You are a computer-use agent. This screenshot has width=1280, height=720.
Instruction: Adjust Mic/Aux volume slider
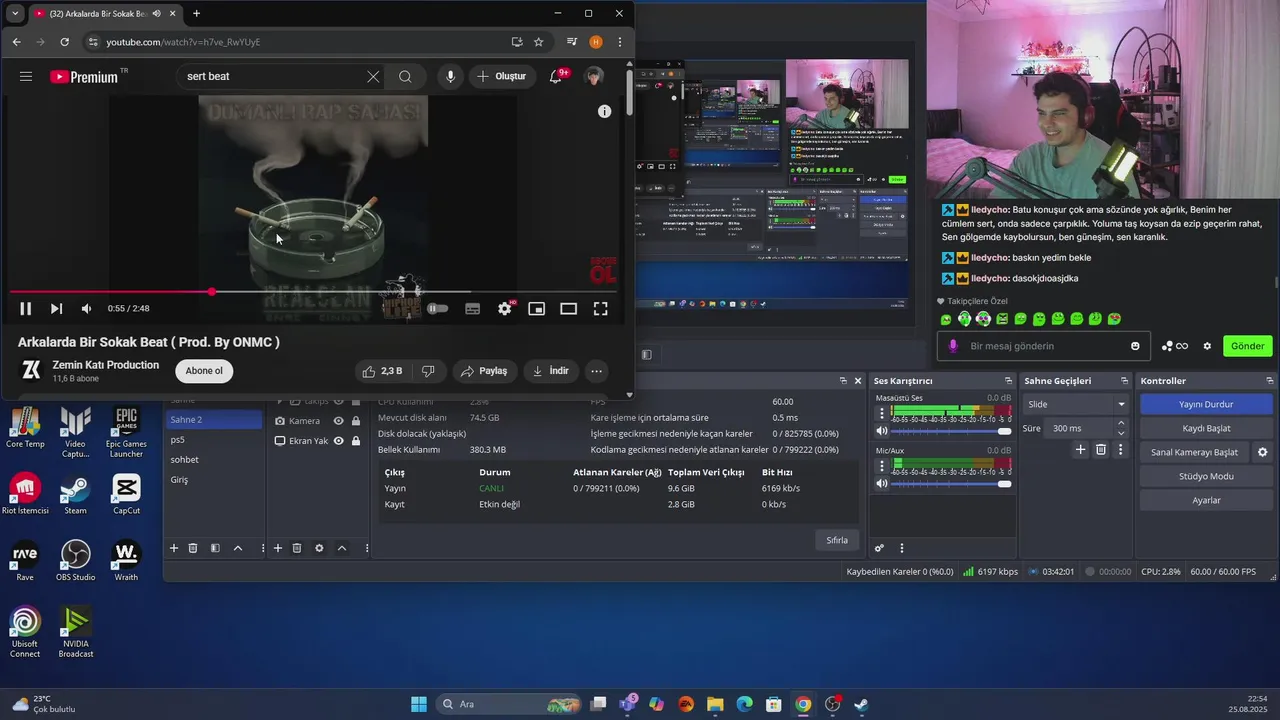click(x=951, y=483)
